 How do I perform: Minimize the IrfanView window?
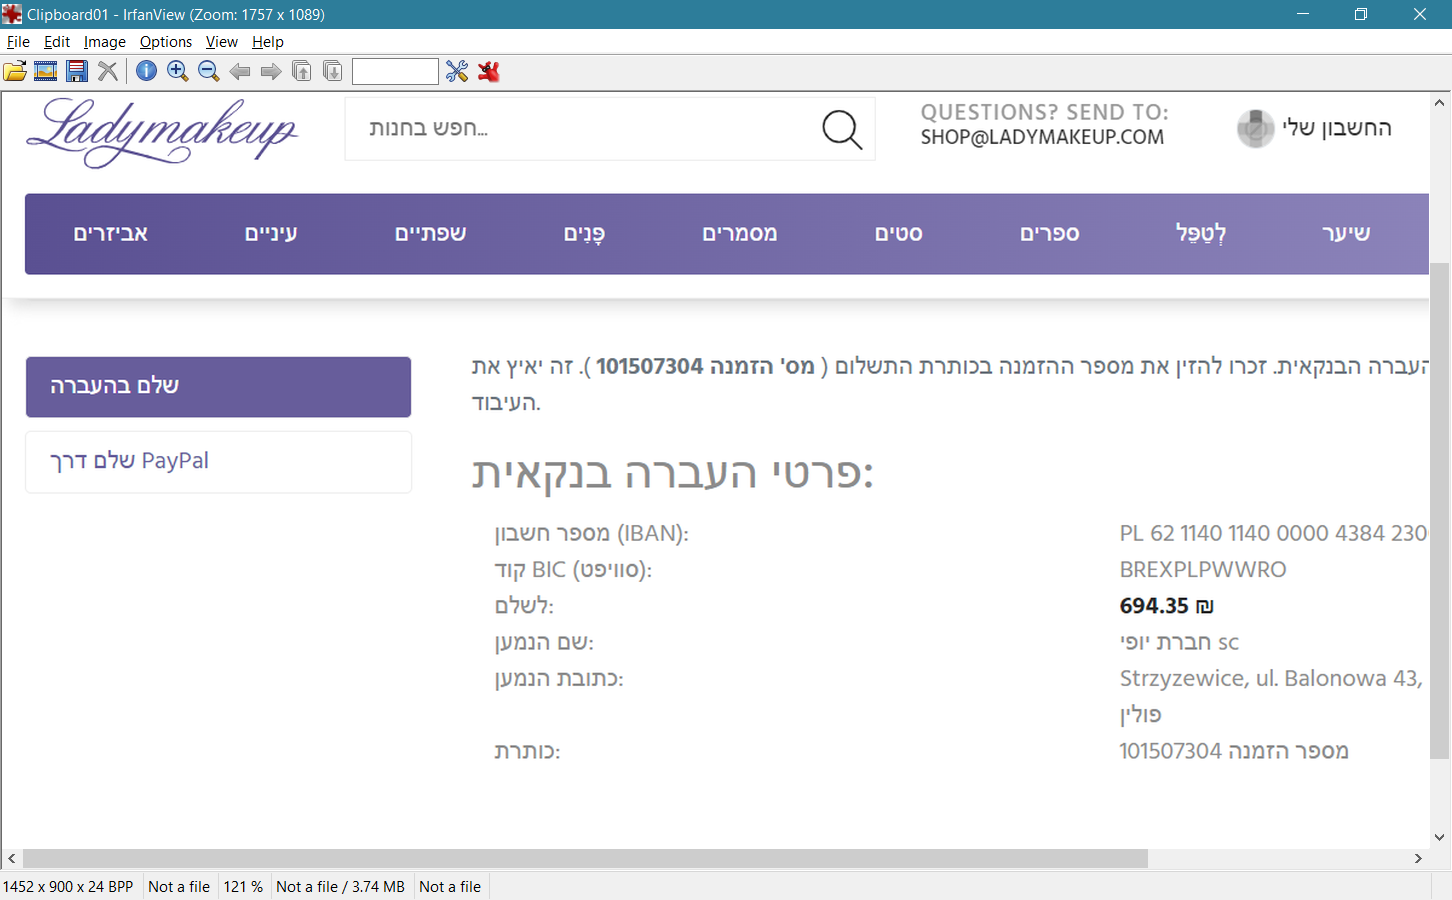[1303, 14]
